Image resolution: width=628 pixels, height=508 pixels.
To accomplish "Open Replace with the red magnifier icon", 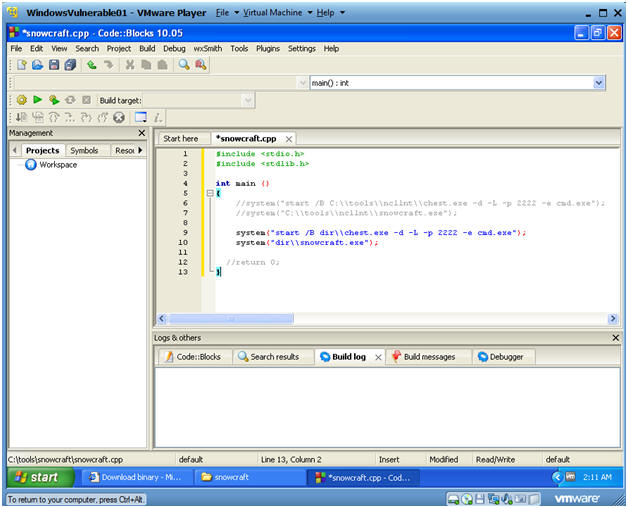I will [201, 65].
